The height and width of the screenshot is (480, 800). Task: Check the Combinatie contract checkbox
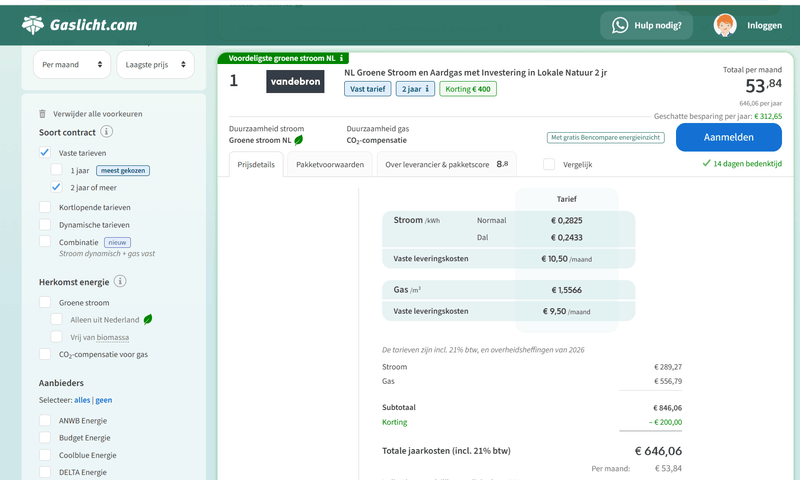click(x=45, y=242)
